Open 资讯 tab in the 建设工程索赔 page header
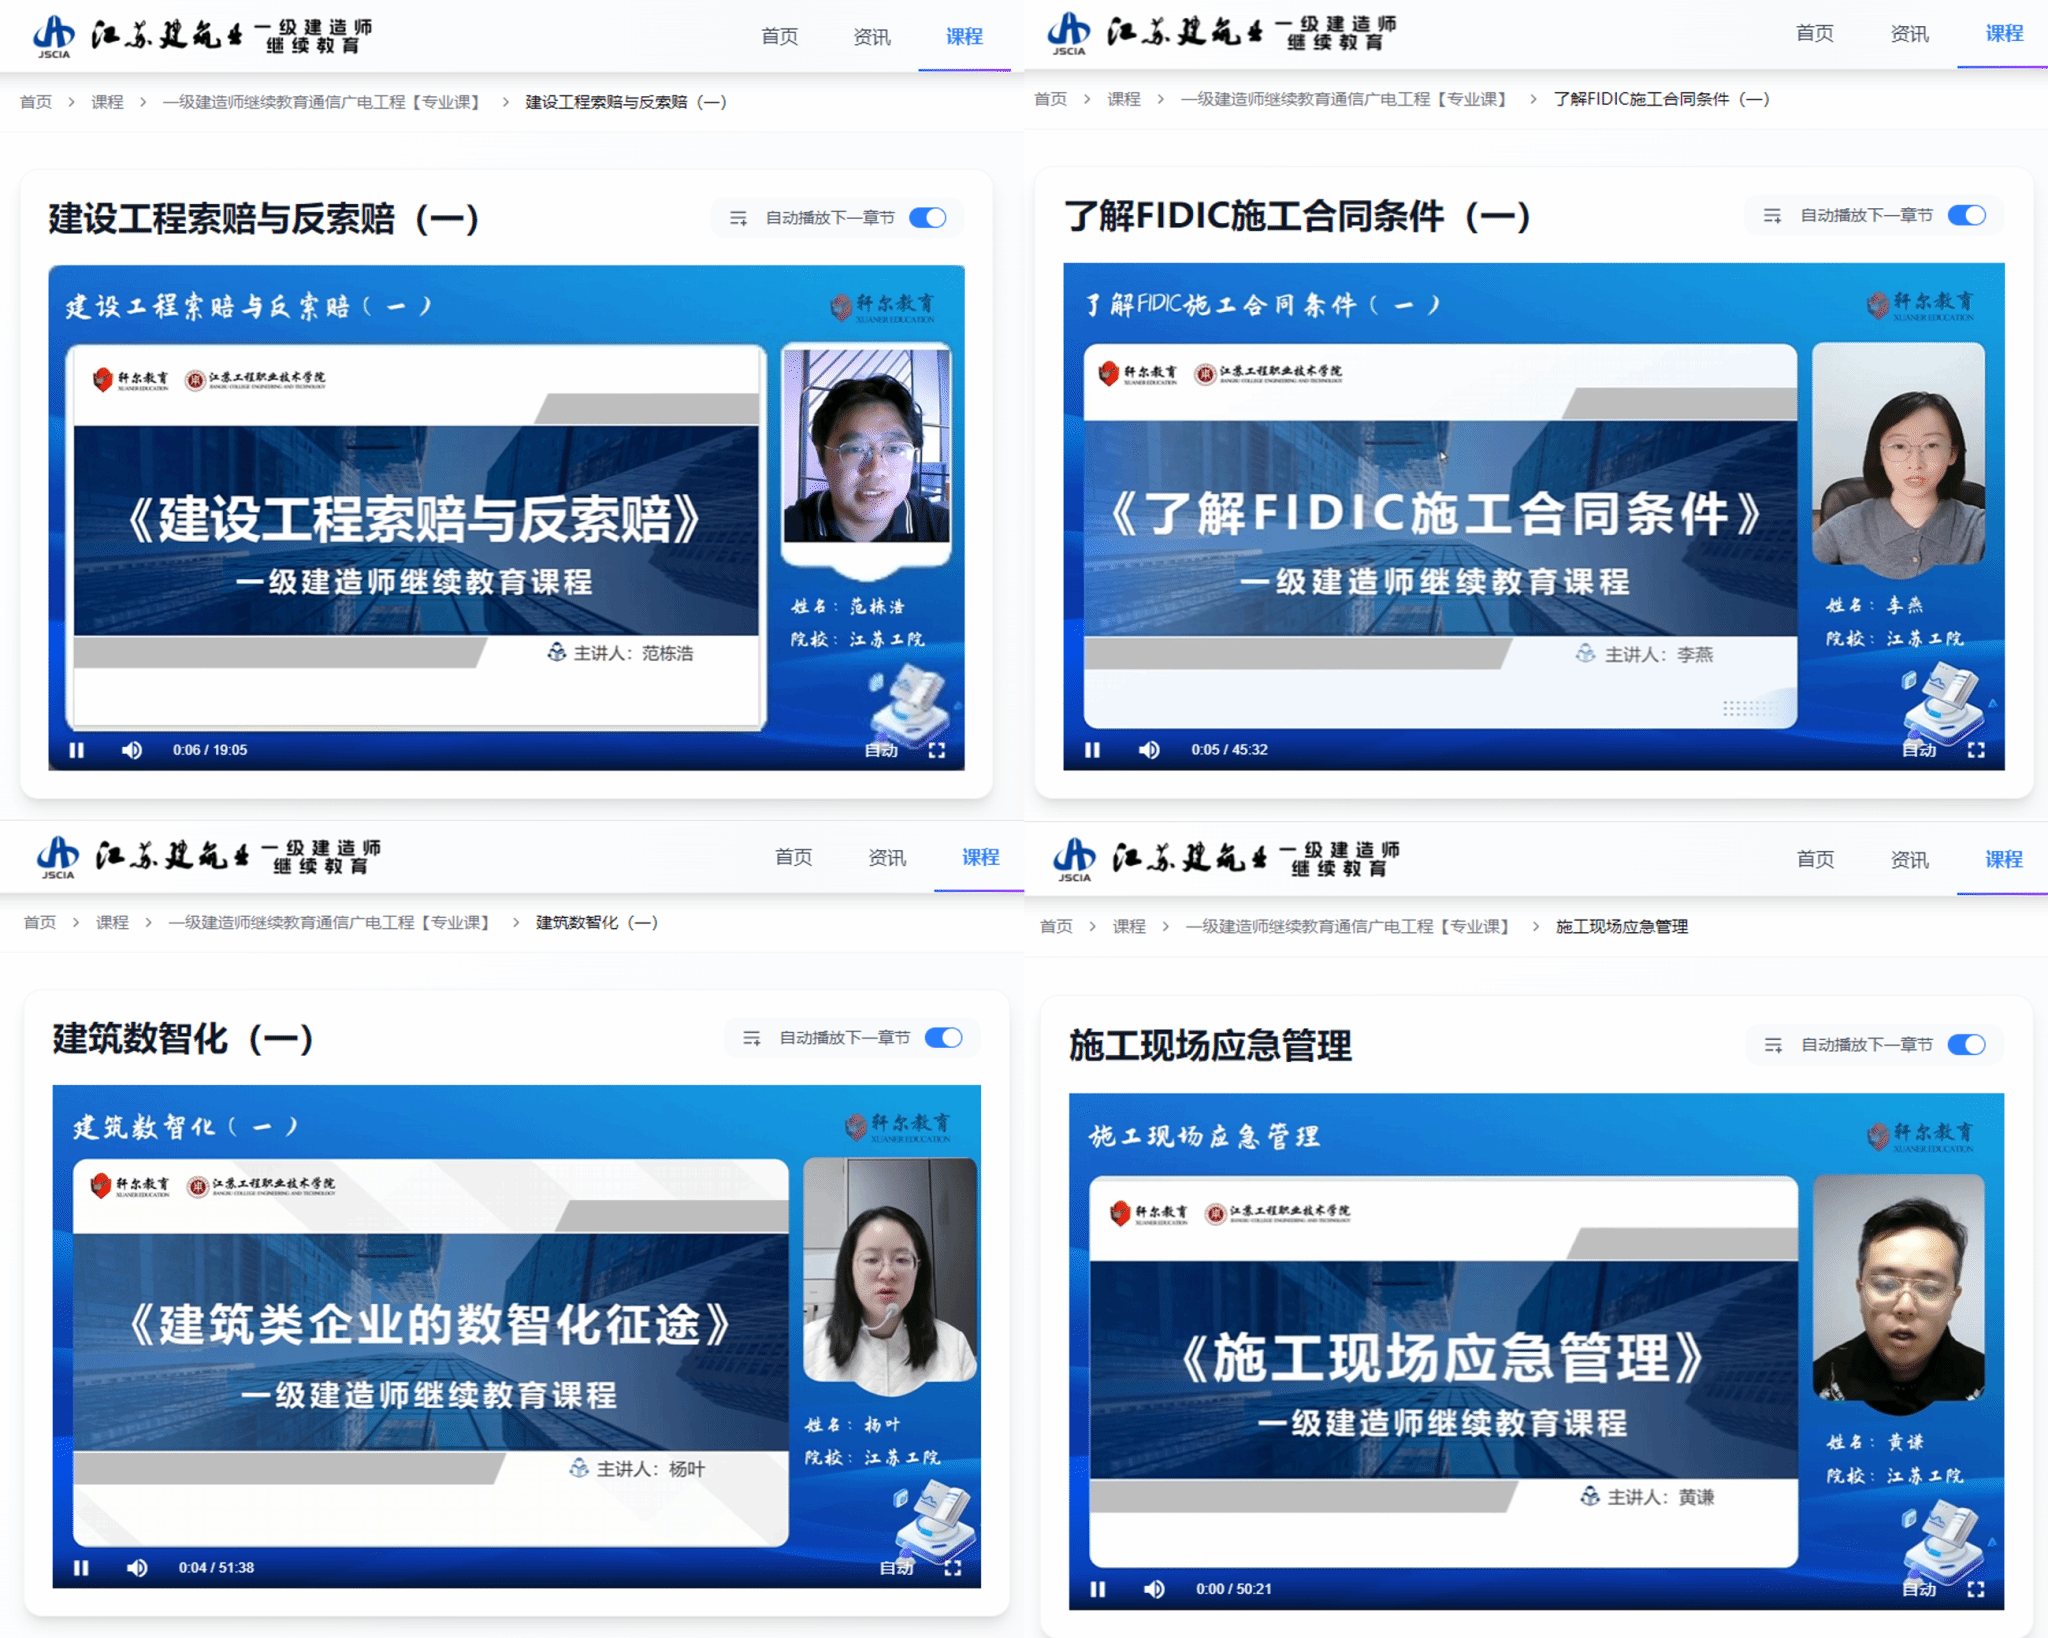 [x=871, y=37]
